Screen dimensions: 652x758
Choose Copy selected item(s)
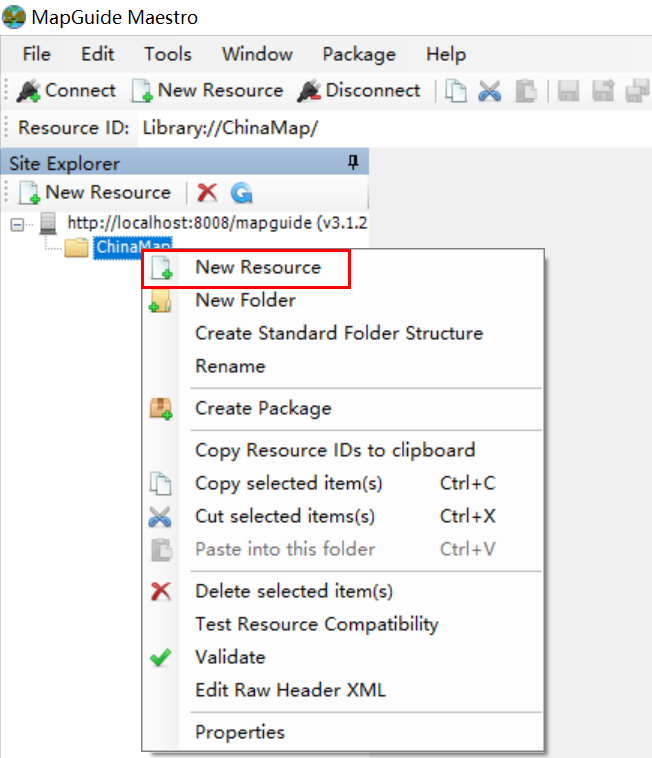343,483
